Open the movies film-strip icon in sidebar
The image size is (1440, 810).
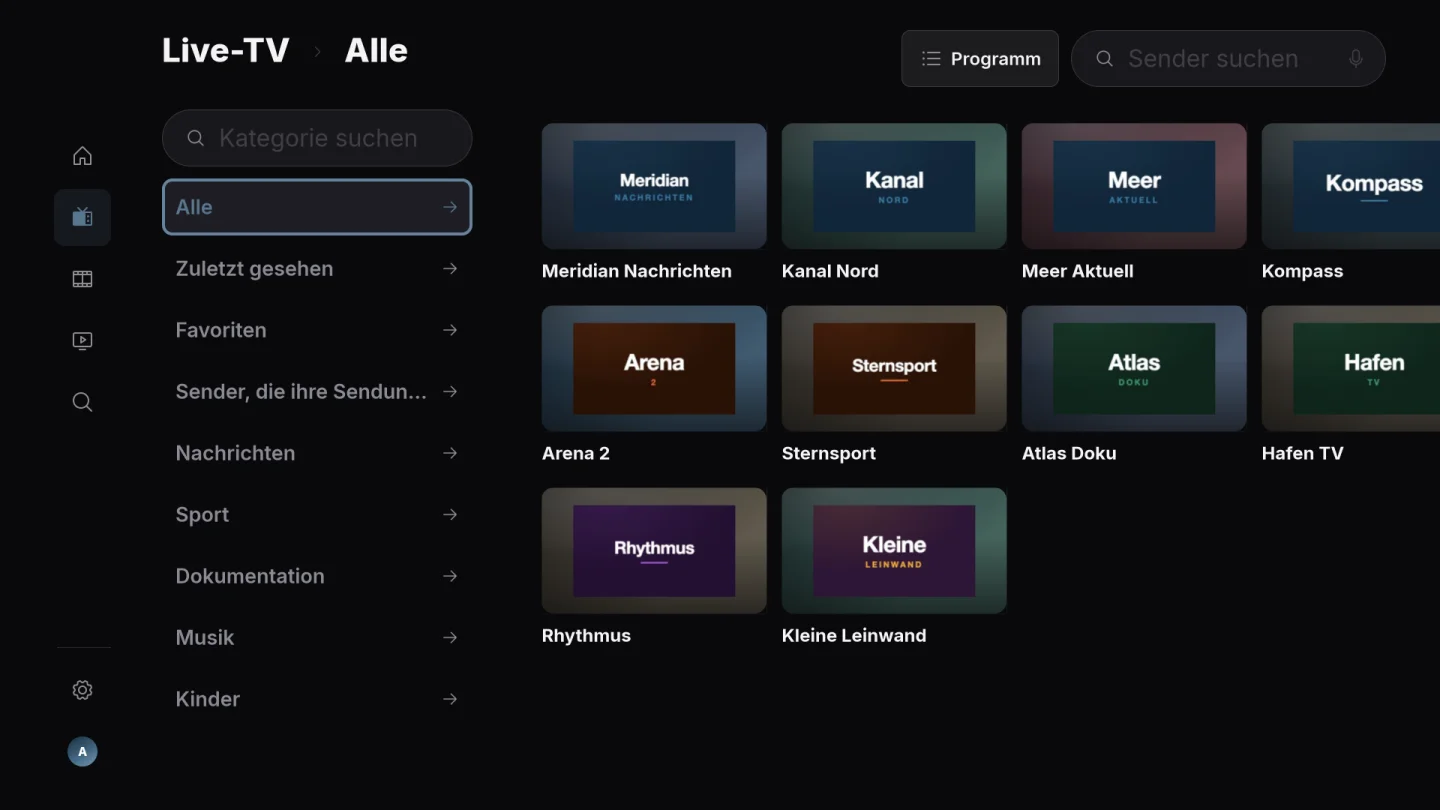(82, 279)
